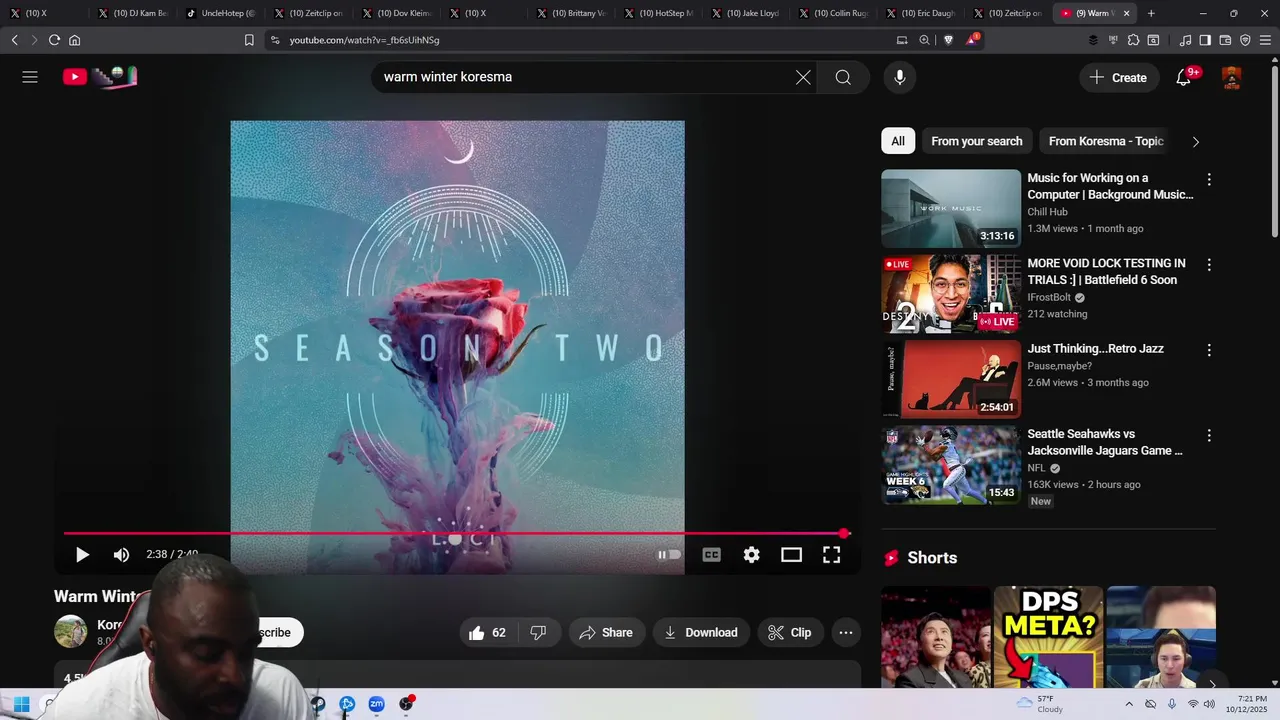
Task: Click the video progress bar scrubber
Action: (x=845, y=534)
